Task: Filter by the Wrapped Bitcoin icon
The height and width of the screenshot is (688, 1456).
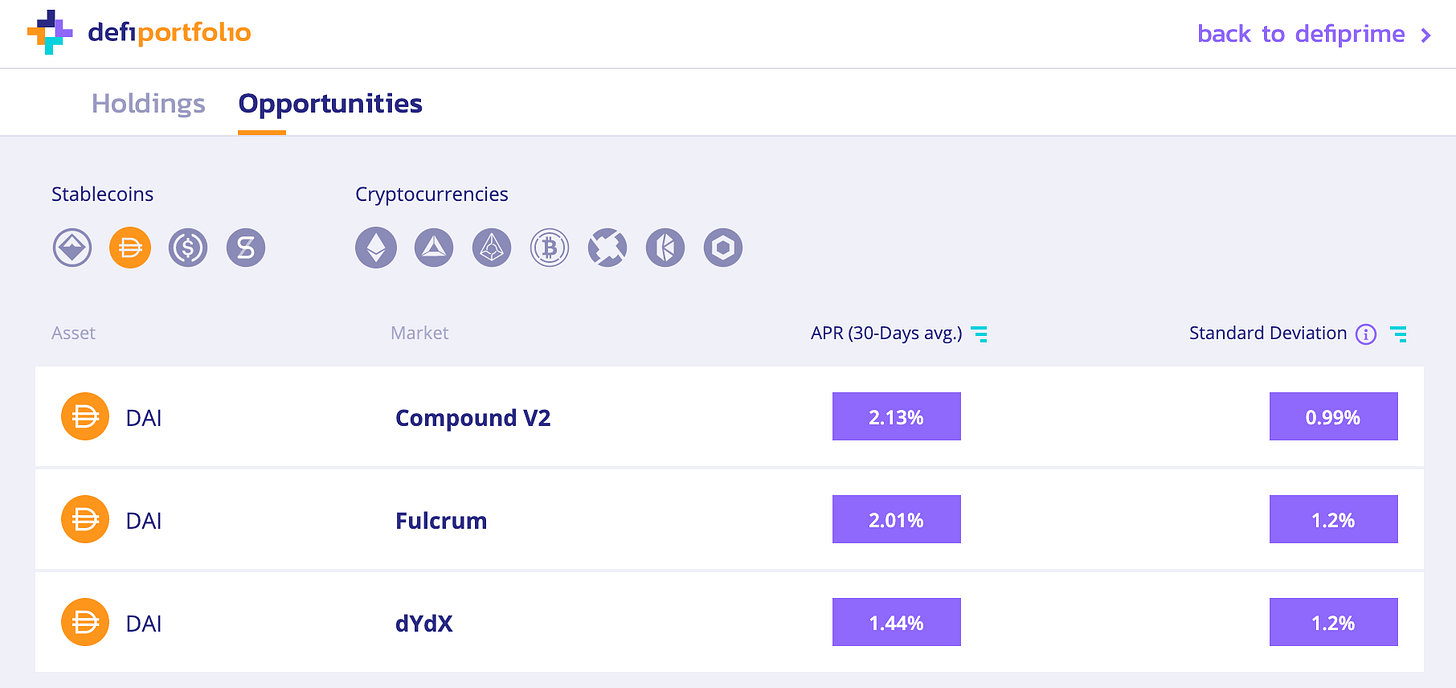Action: tap(549, 247)
